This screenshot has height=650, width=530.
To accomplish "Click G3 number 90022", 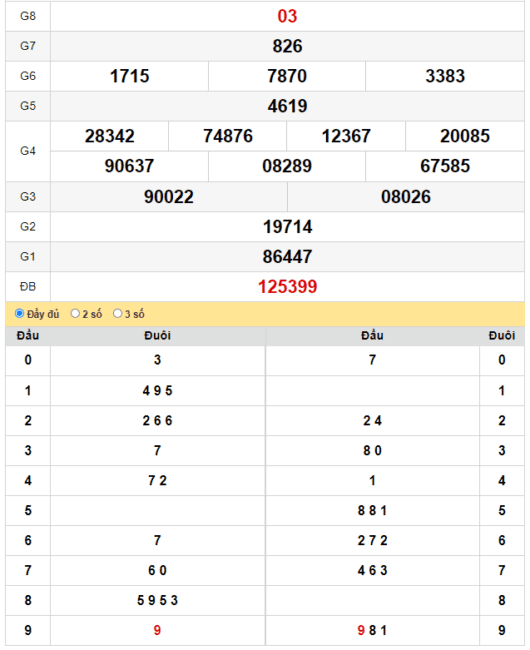I will pyautogui.click(x=169, y=197).
